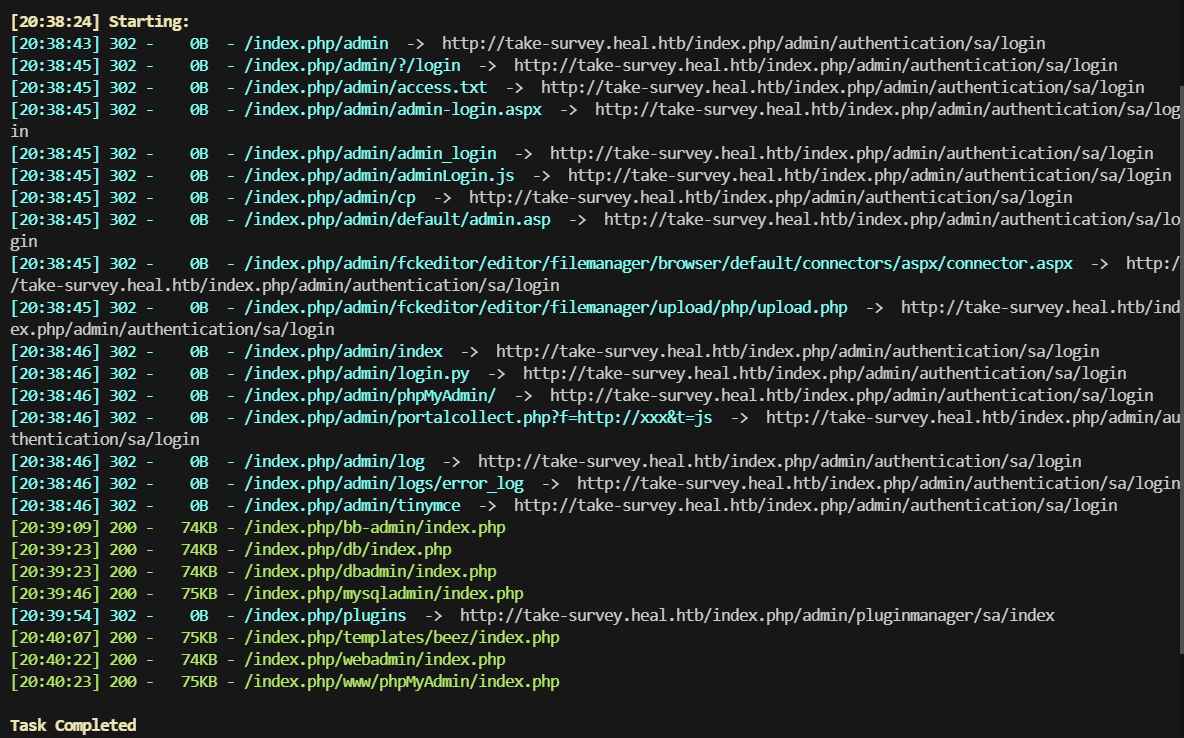Click redirect URL on the /index.php/admin/cp row
The image size is (1184, 738).
coord(771,197)
